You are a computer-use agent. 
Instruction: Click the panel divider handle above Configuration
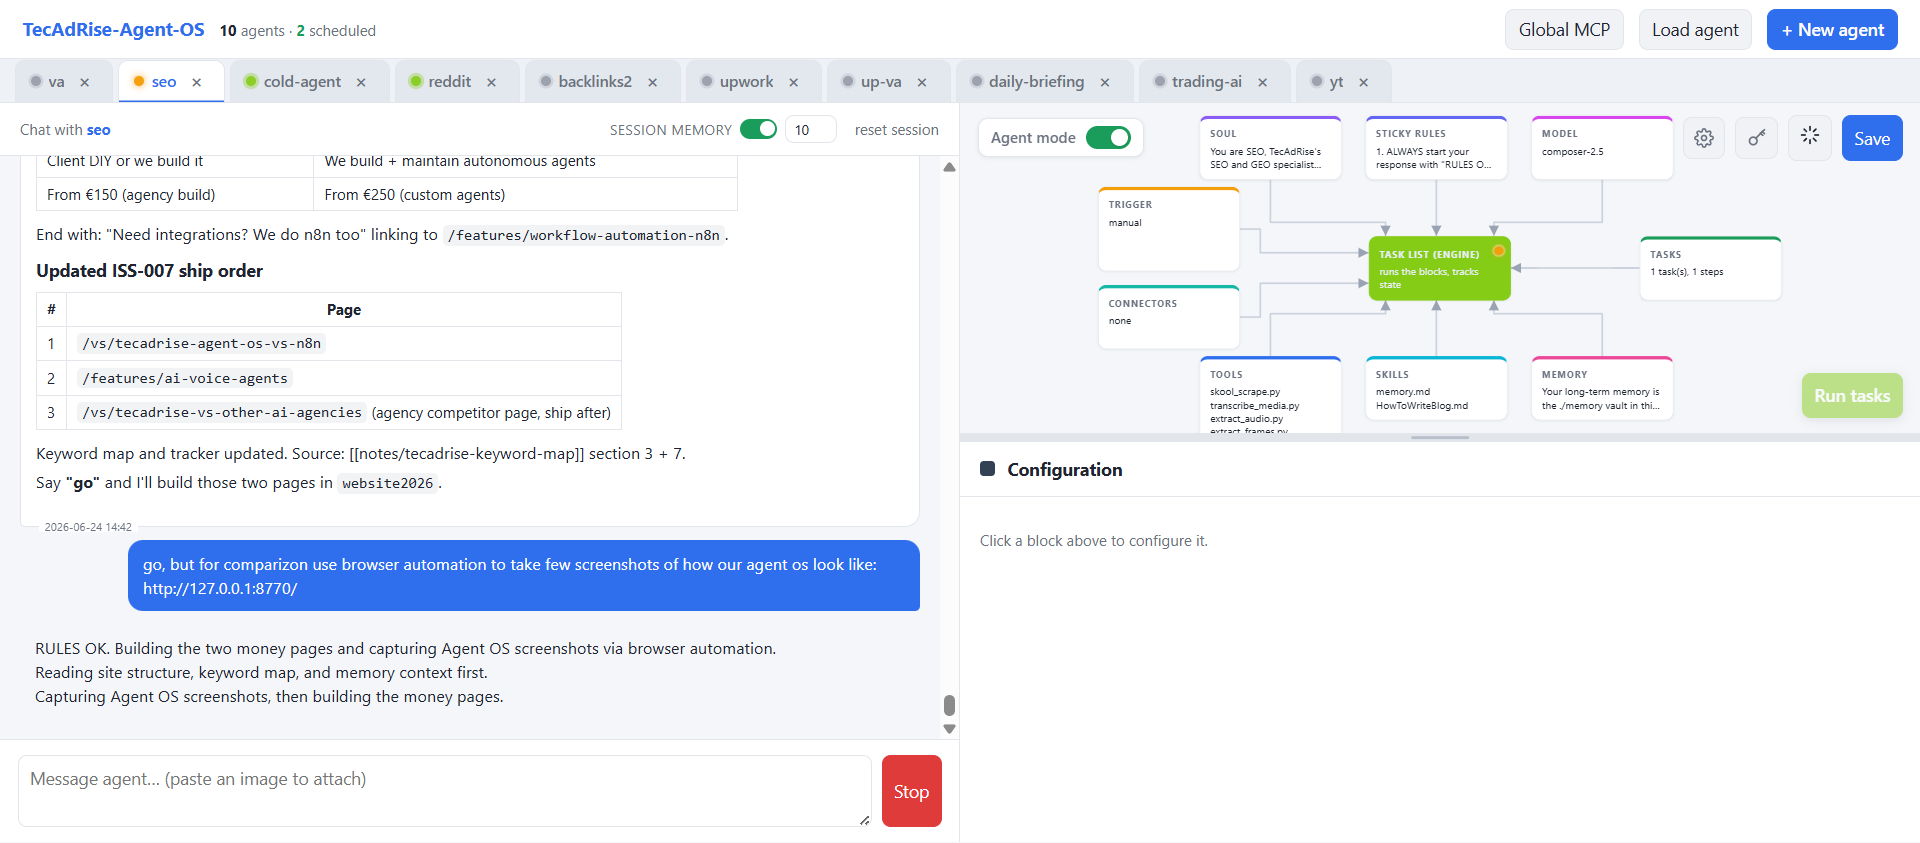pos(1440,437)
